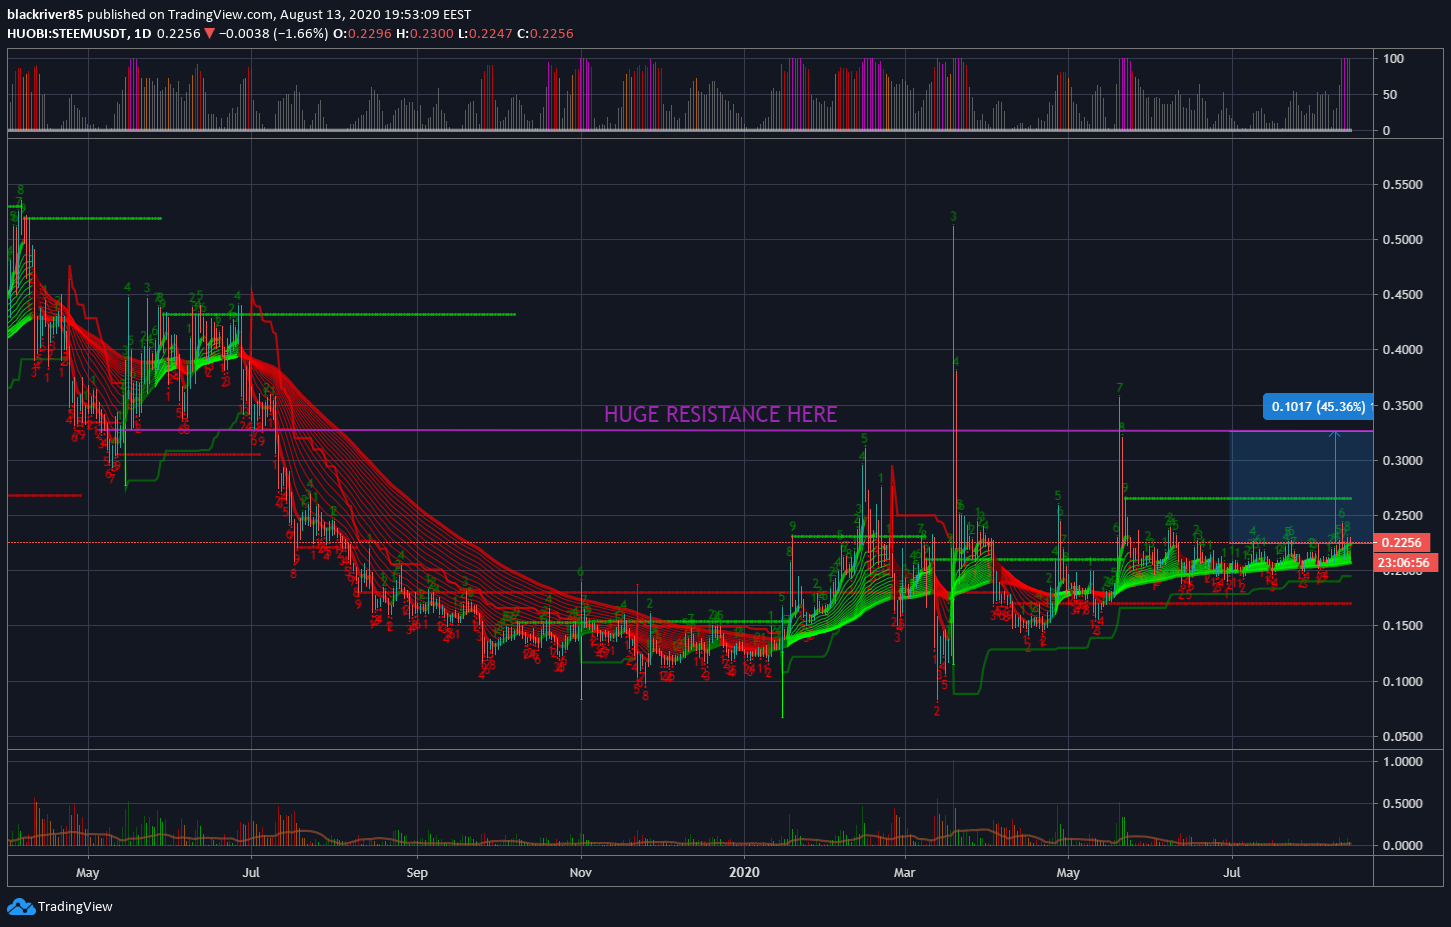
Task: Click the author name blackriver85
Action: [x=45, y=15]
